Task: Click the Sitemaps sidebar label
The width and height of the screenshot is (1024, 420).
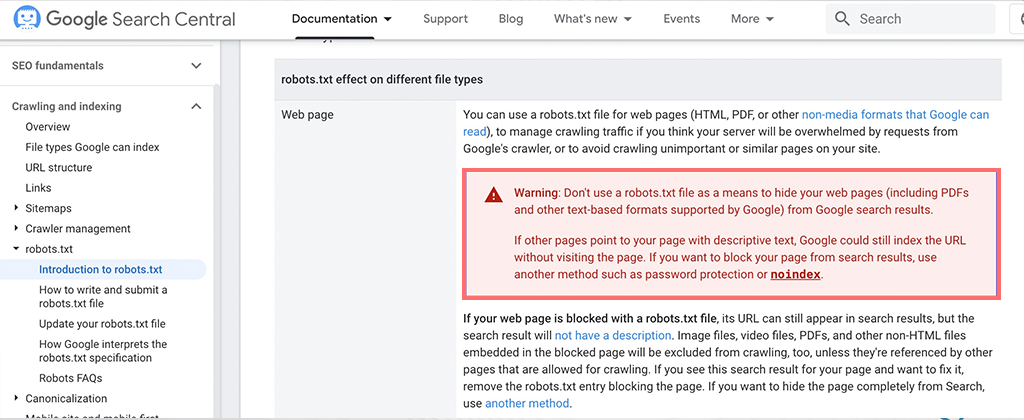Action: coord(48,208)
